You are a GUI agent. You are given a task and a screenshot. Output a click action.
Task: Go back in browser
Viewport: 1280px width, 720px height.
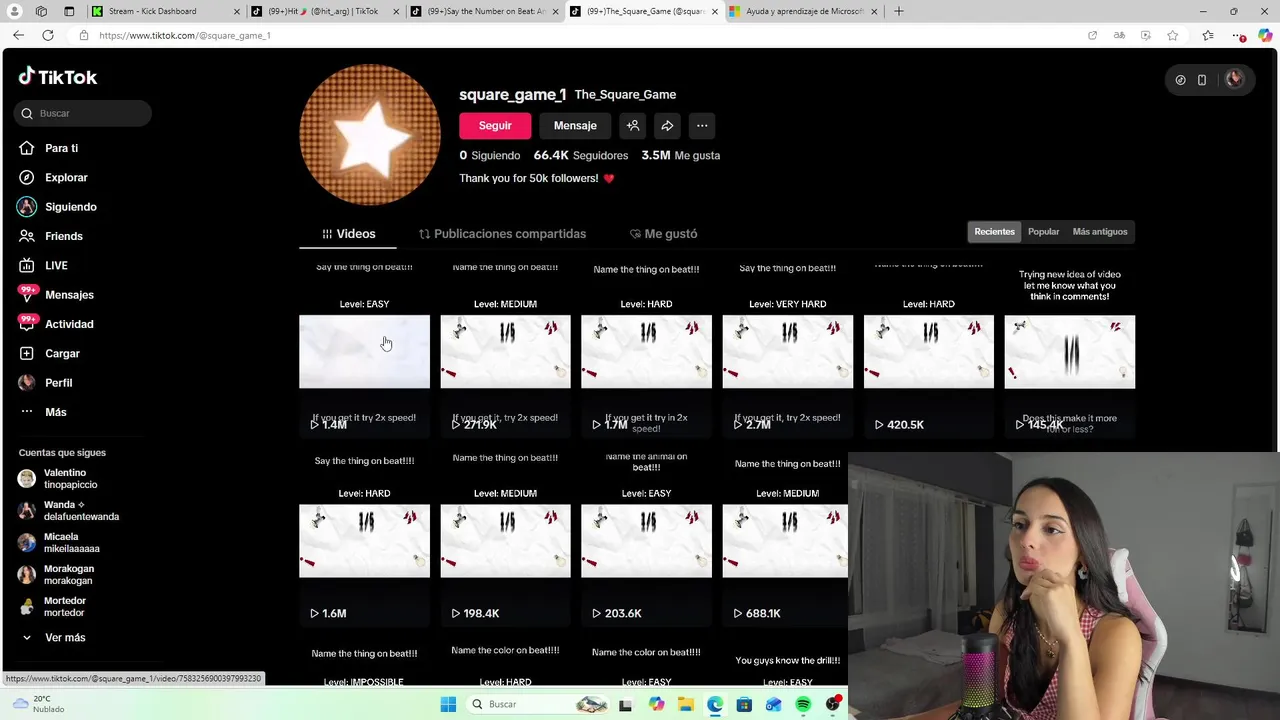(18, 35)
